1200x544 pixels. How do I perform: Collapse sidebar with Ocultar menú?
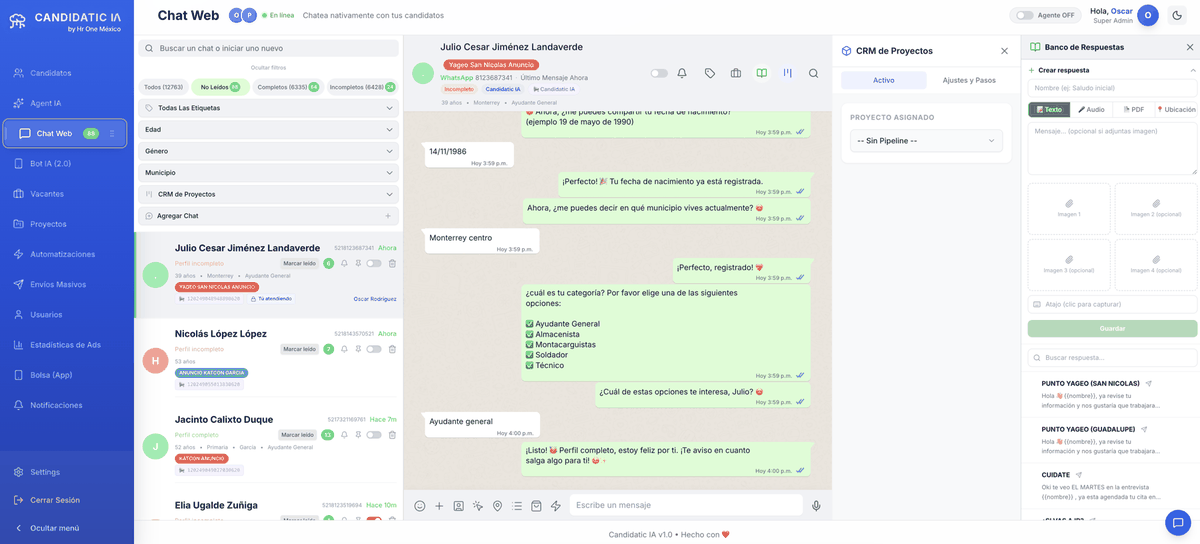click(54, 528)
